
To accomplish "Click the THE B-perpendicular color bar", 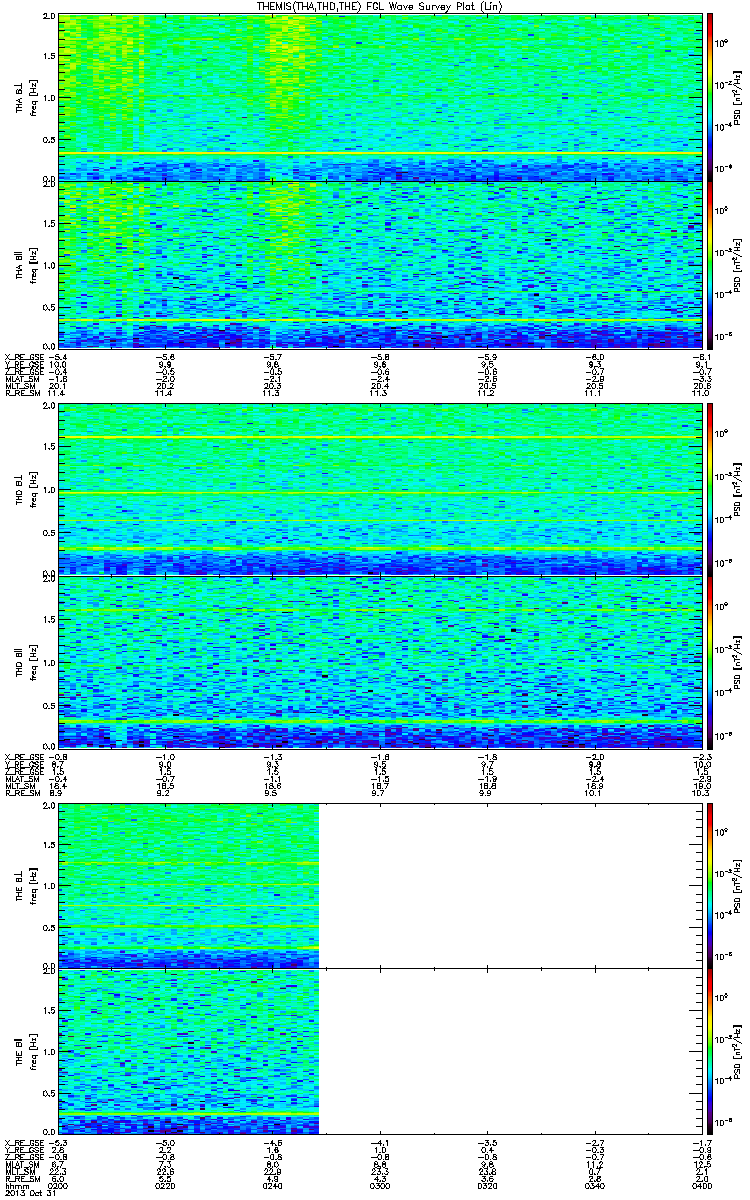I will tap(710, 885).
